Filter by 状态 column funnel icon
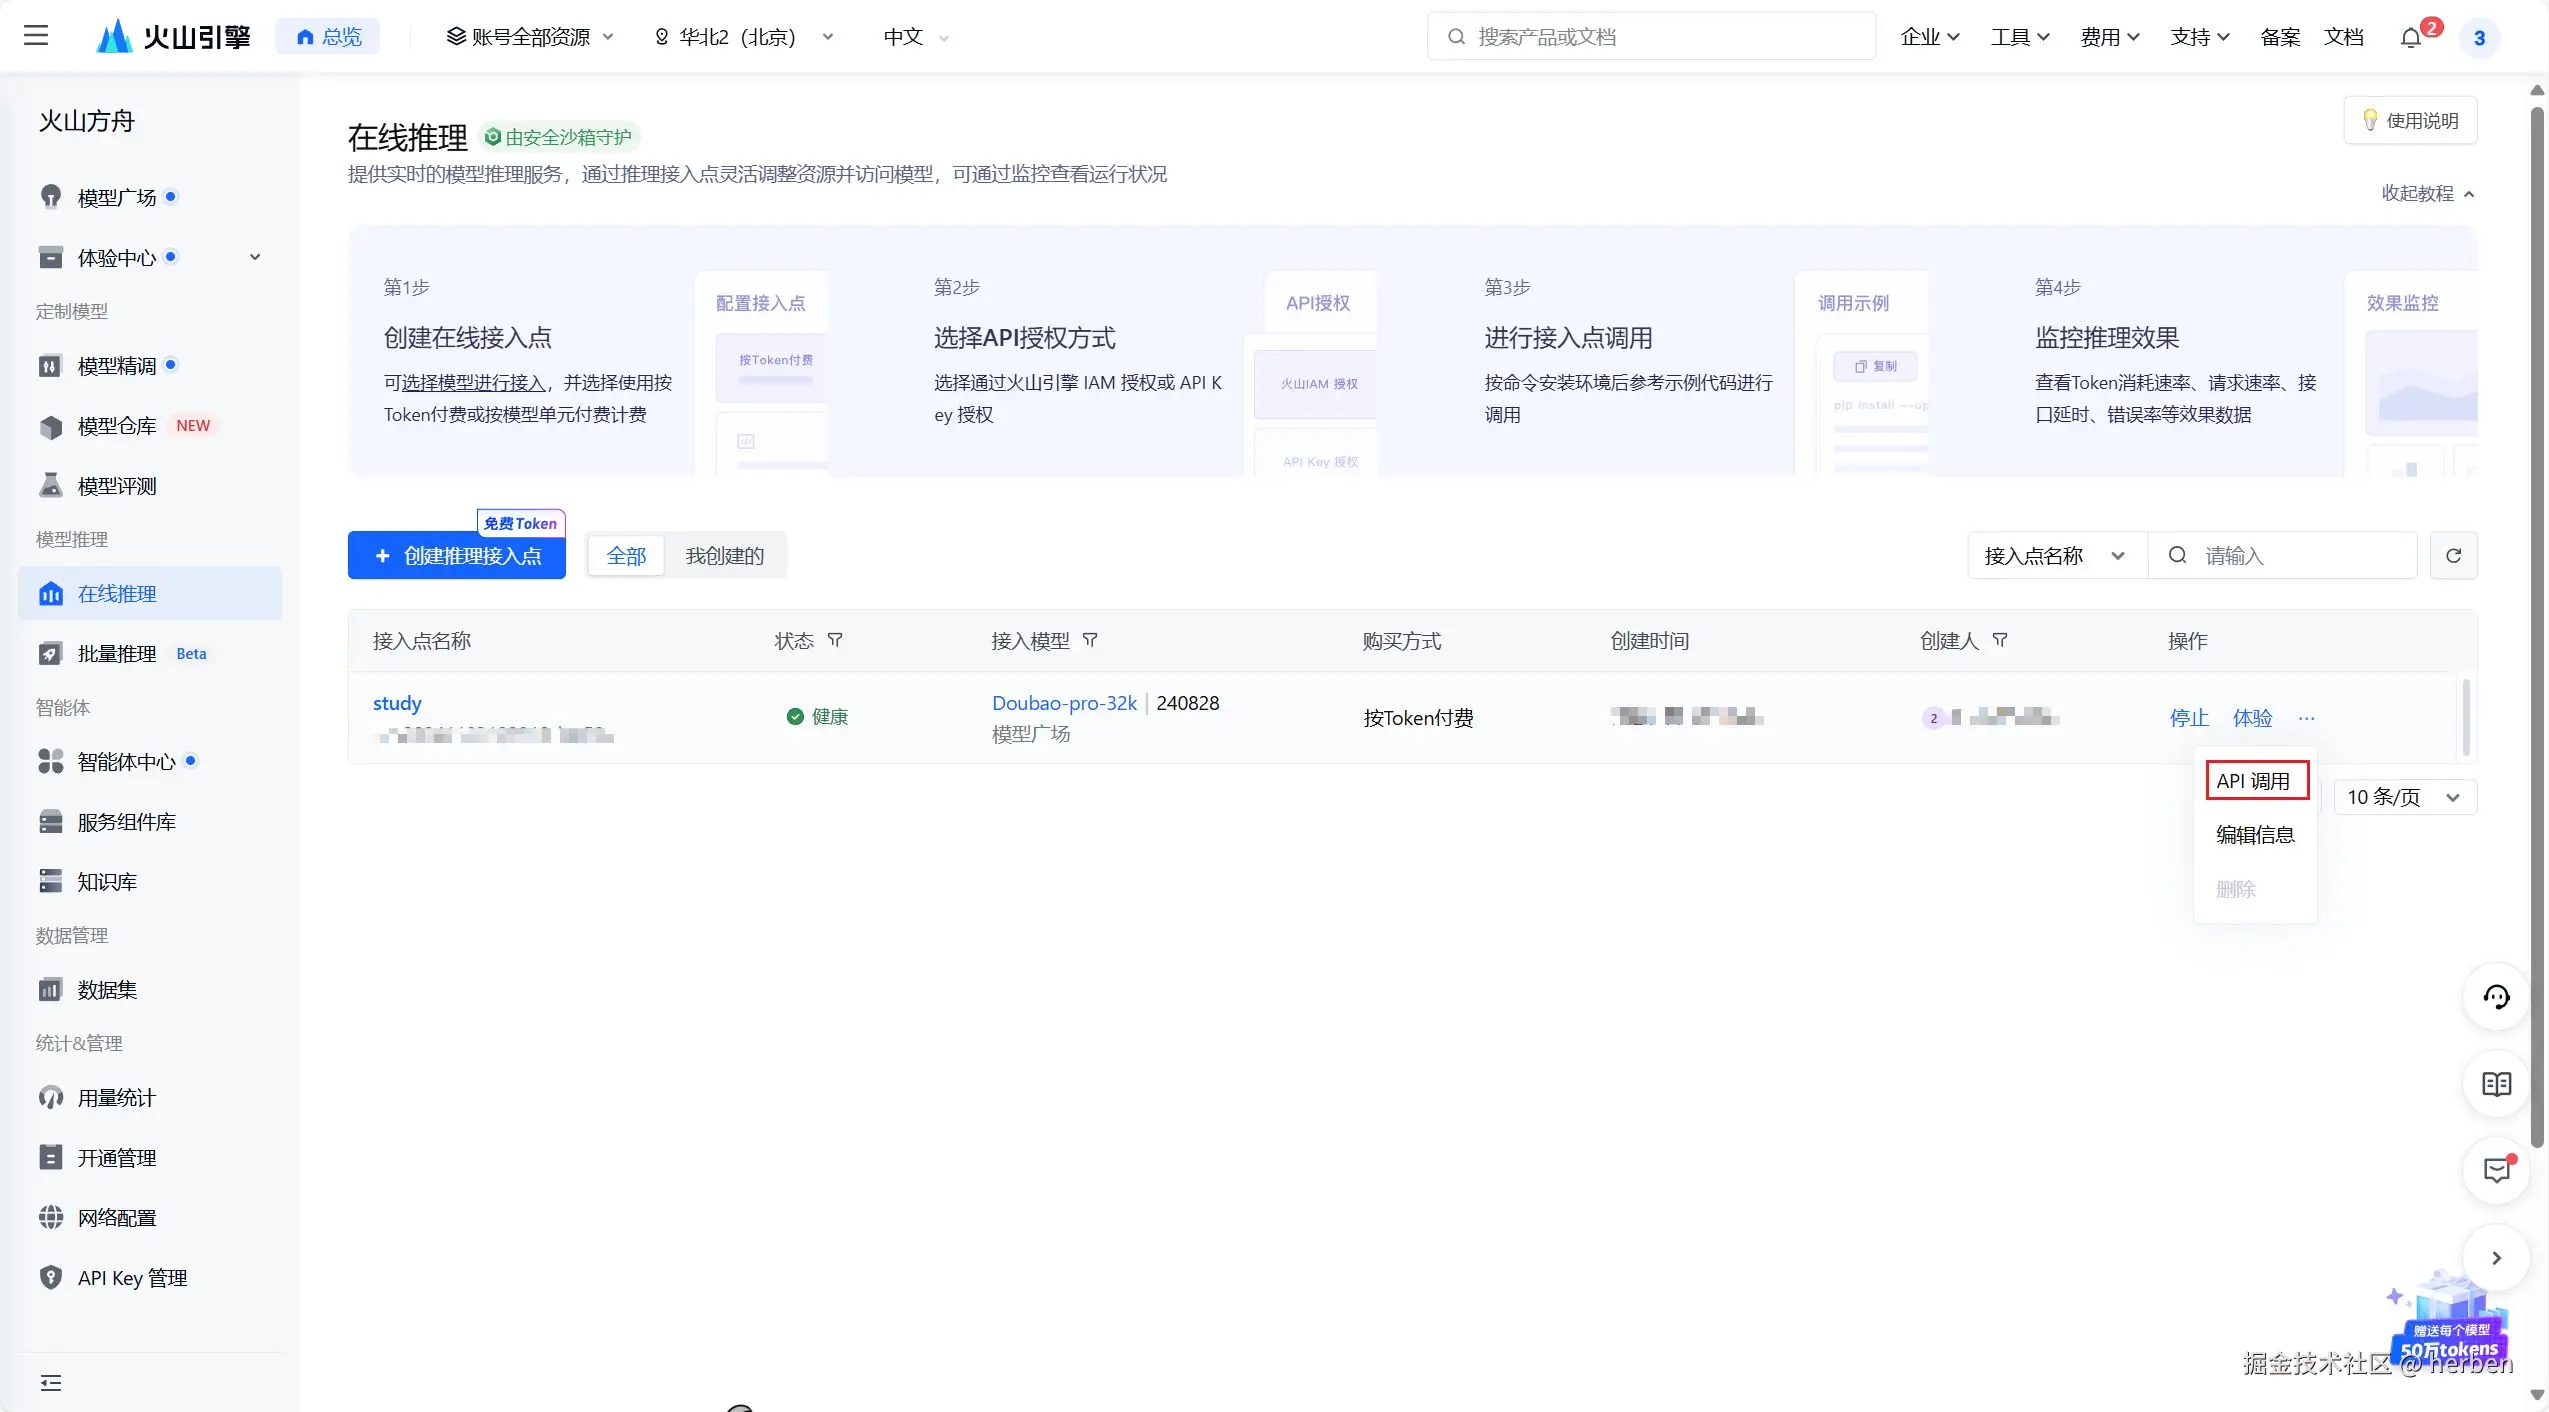2549x1412 pixels. 835,640
